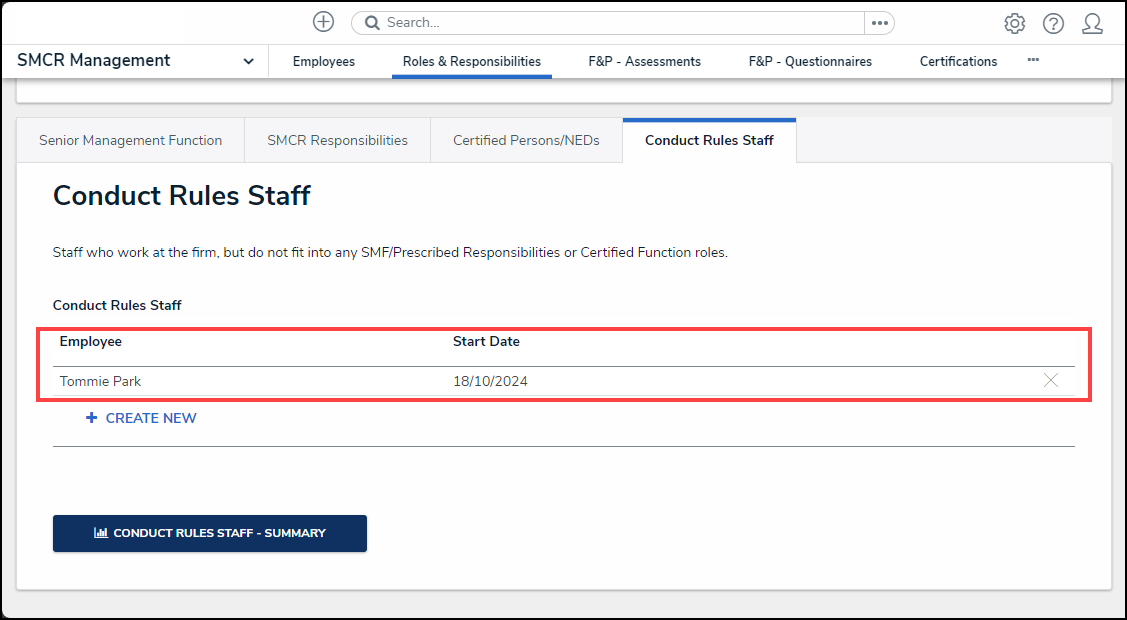Delete Tommie Park using the X icon
Viewport: 1127px width, 620px height.
[1050, 381]
